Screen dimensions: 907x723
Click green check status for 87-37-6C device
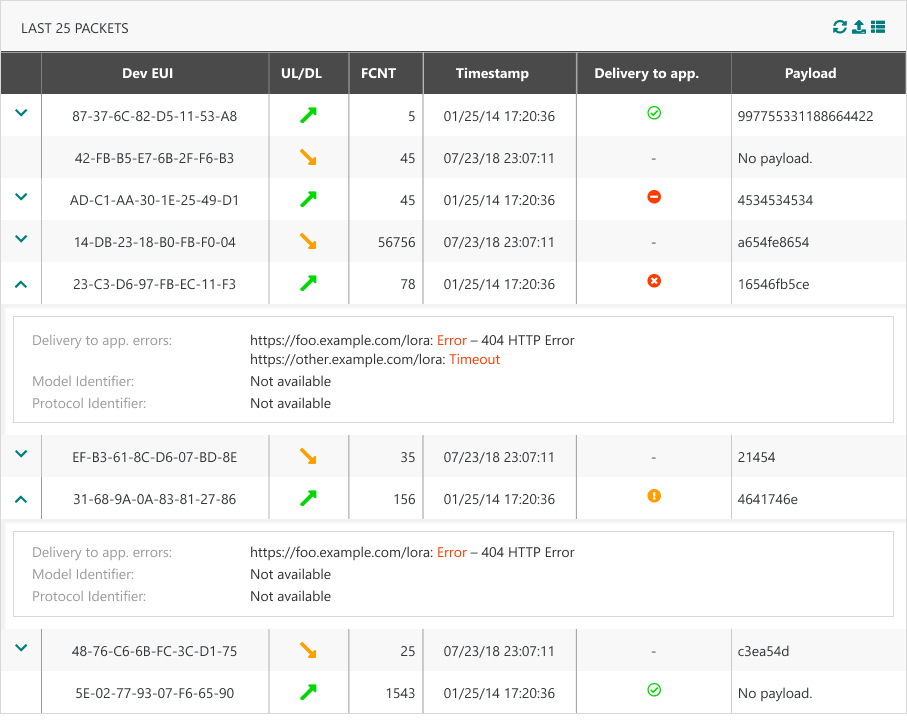coord(654,114)
